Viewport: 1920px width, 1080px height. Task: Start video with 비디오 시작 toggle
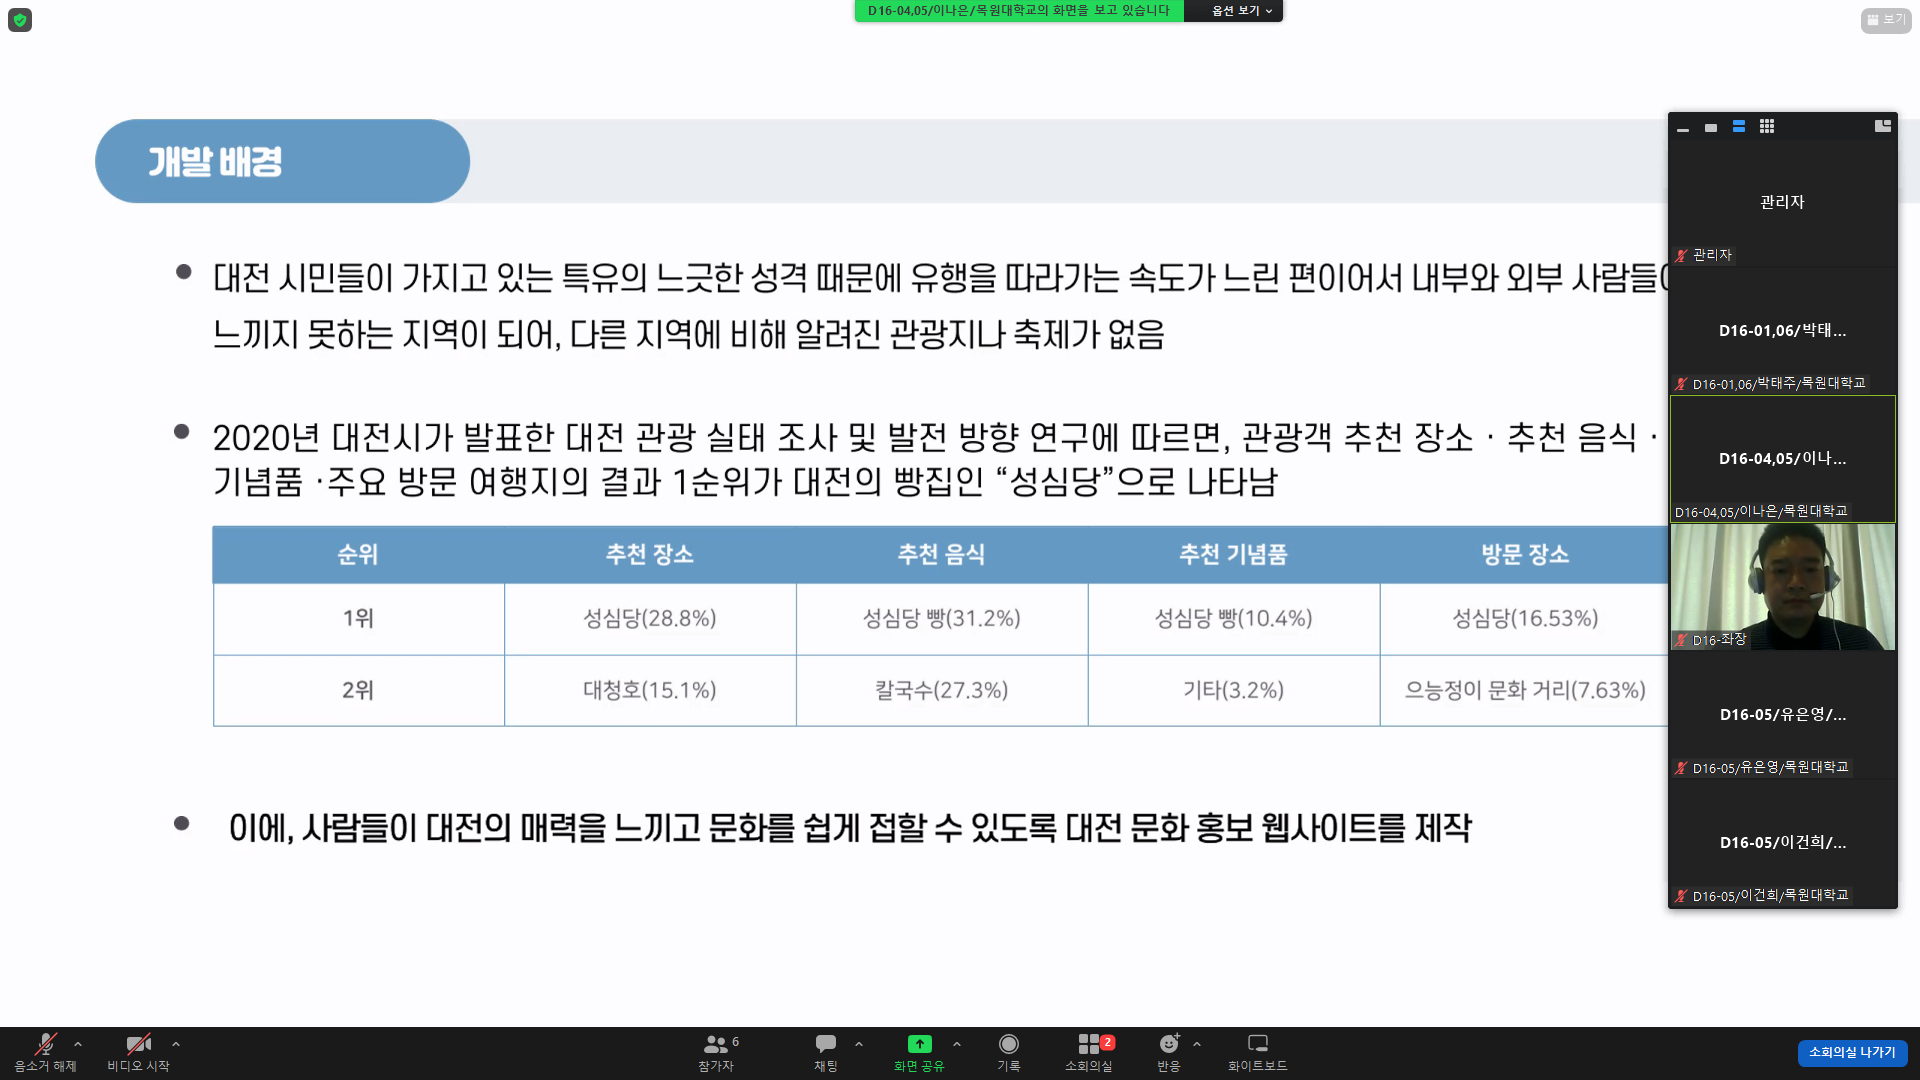click(138, 1045)
